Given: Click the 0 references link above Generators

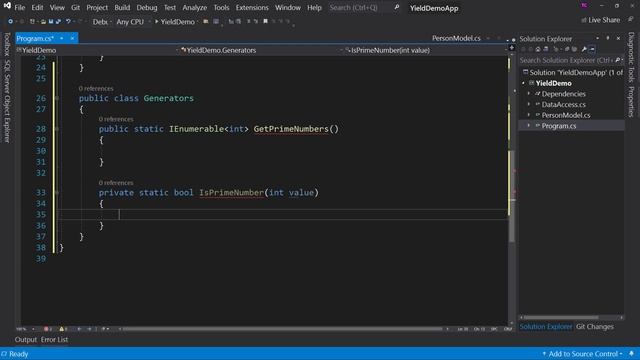Looking at the screenshot, I should [96, 88].
